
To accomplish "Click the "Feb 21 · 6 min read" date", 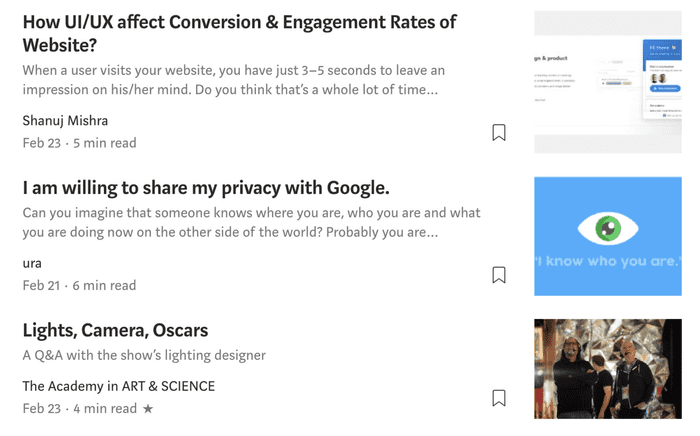I will click(x=79, y=285).
